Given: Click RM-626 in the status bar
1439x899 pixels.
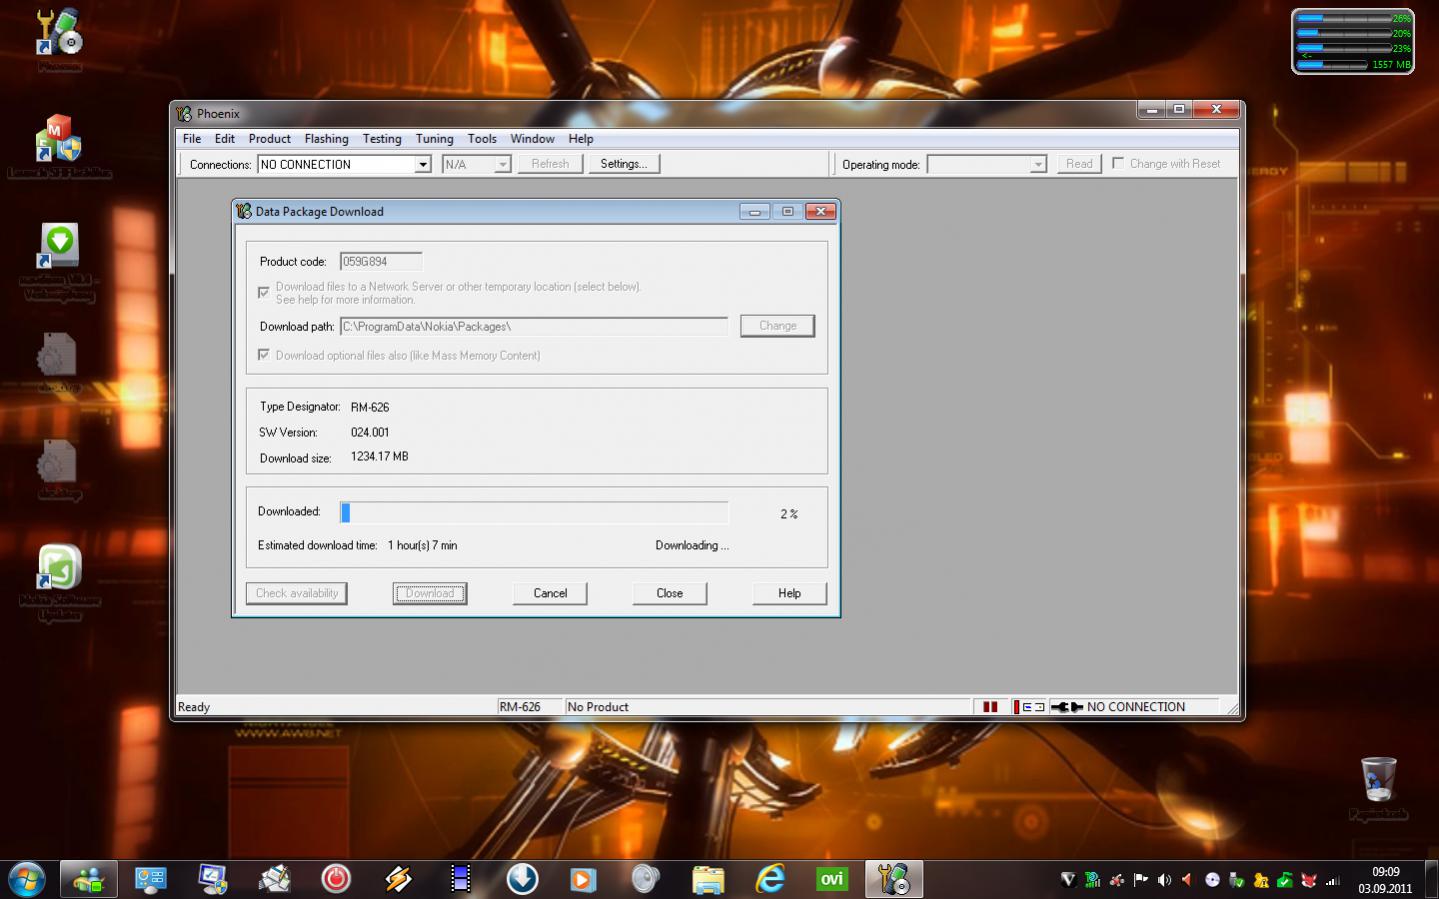Looking at the screenshot, I should [520, 707].
